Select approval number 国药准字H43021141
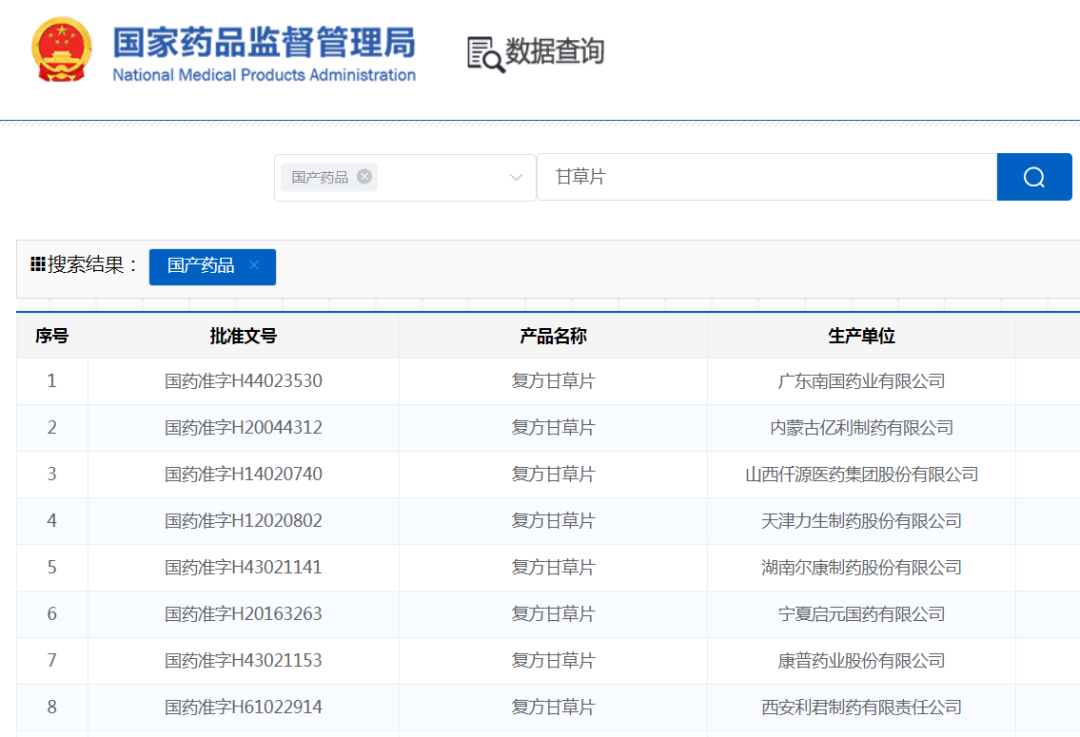This screenshot has width=1080, height=737. (x=243, y=568)
